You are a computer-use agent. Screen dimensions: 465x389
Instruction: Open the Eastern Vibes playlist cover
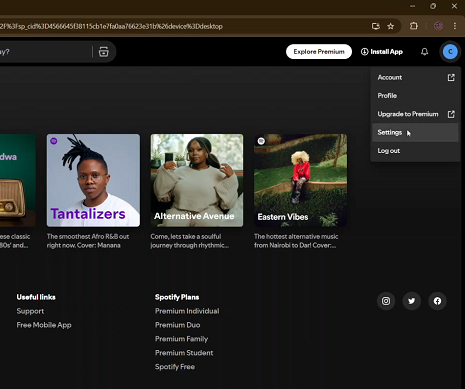(300, 180)
